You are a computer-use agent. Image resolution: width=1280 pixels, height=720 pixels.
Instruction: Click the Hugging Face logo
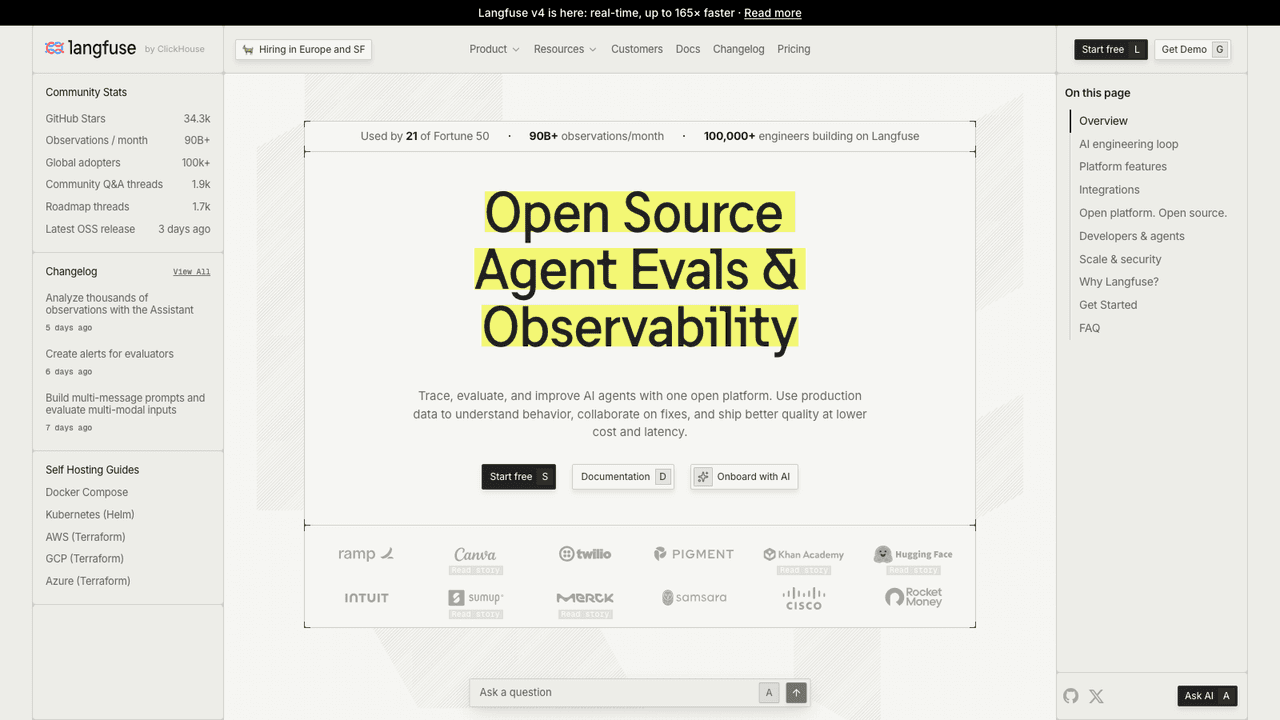tap(913, 554)
